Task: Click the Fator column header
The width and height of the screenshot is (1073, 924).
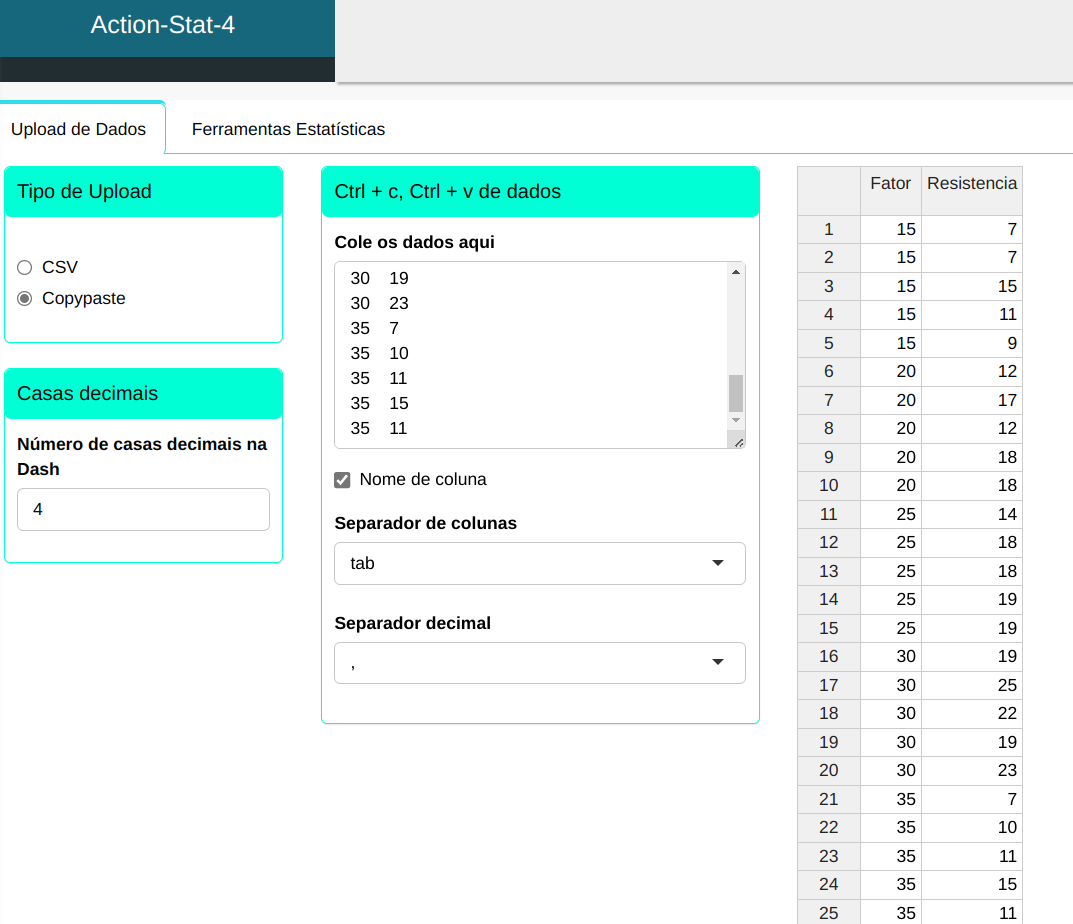Action: click(x=890, y=183)
